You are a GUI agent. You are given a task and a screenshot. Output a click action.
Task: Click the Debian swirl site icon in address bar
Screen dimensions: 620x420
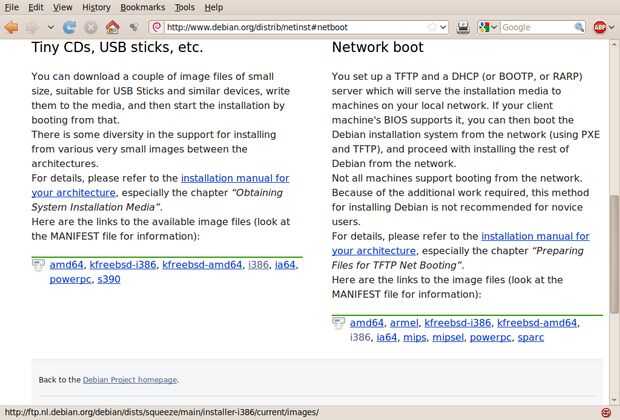(x=157, y=27)
